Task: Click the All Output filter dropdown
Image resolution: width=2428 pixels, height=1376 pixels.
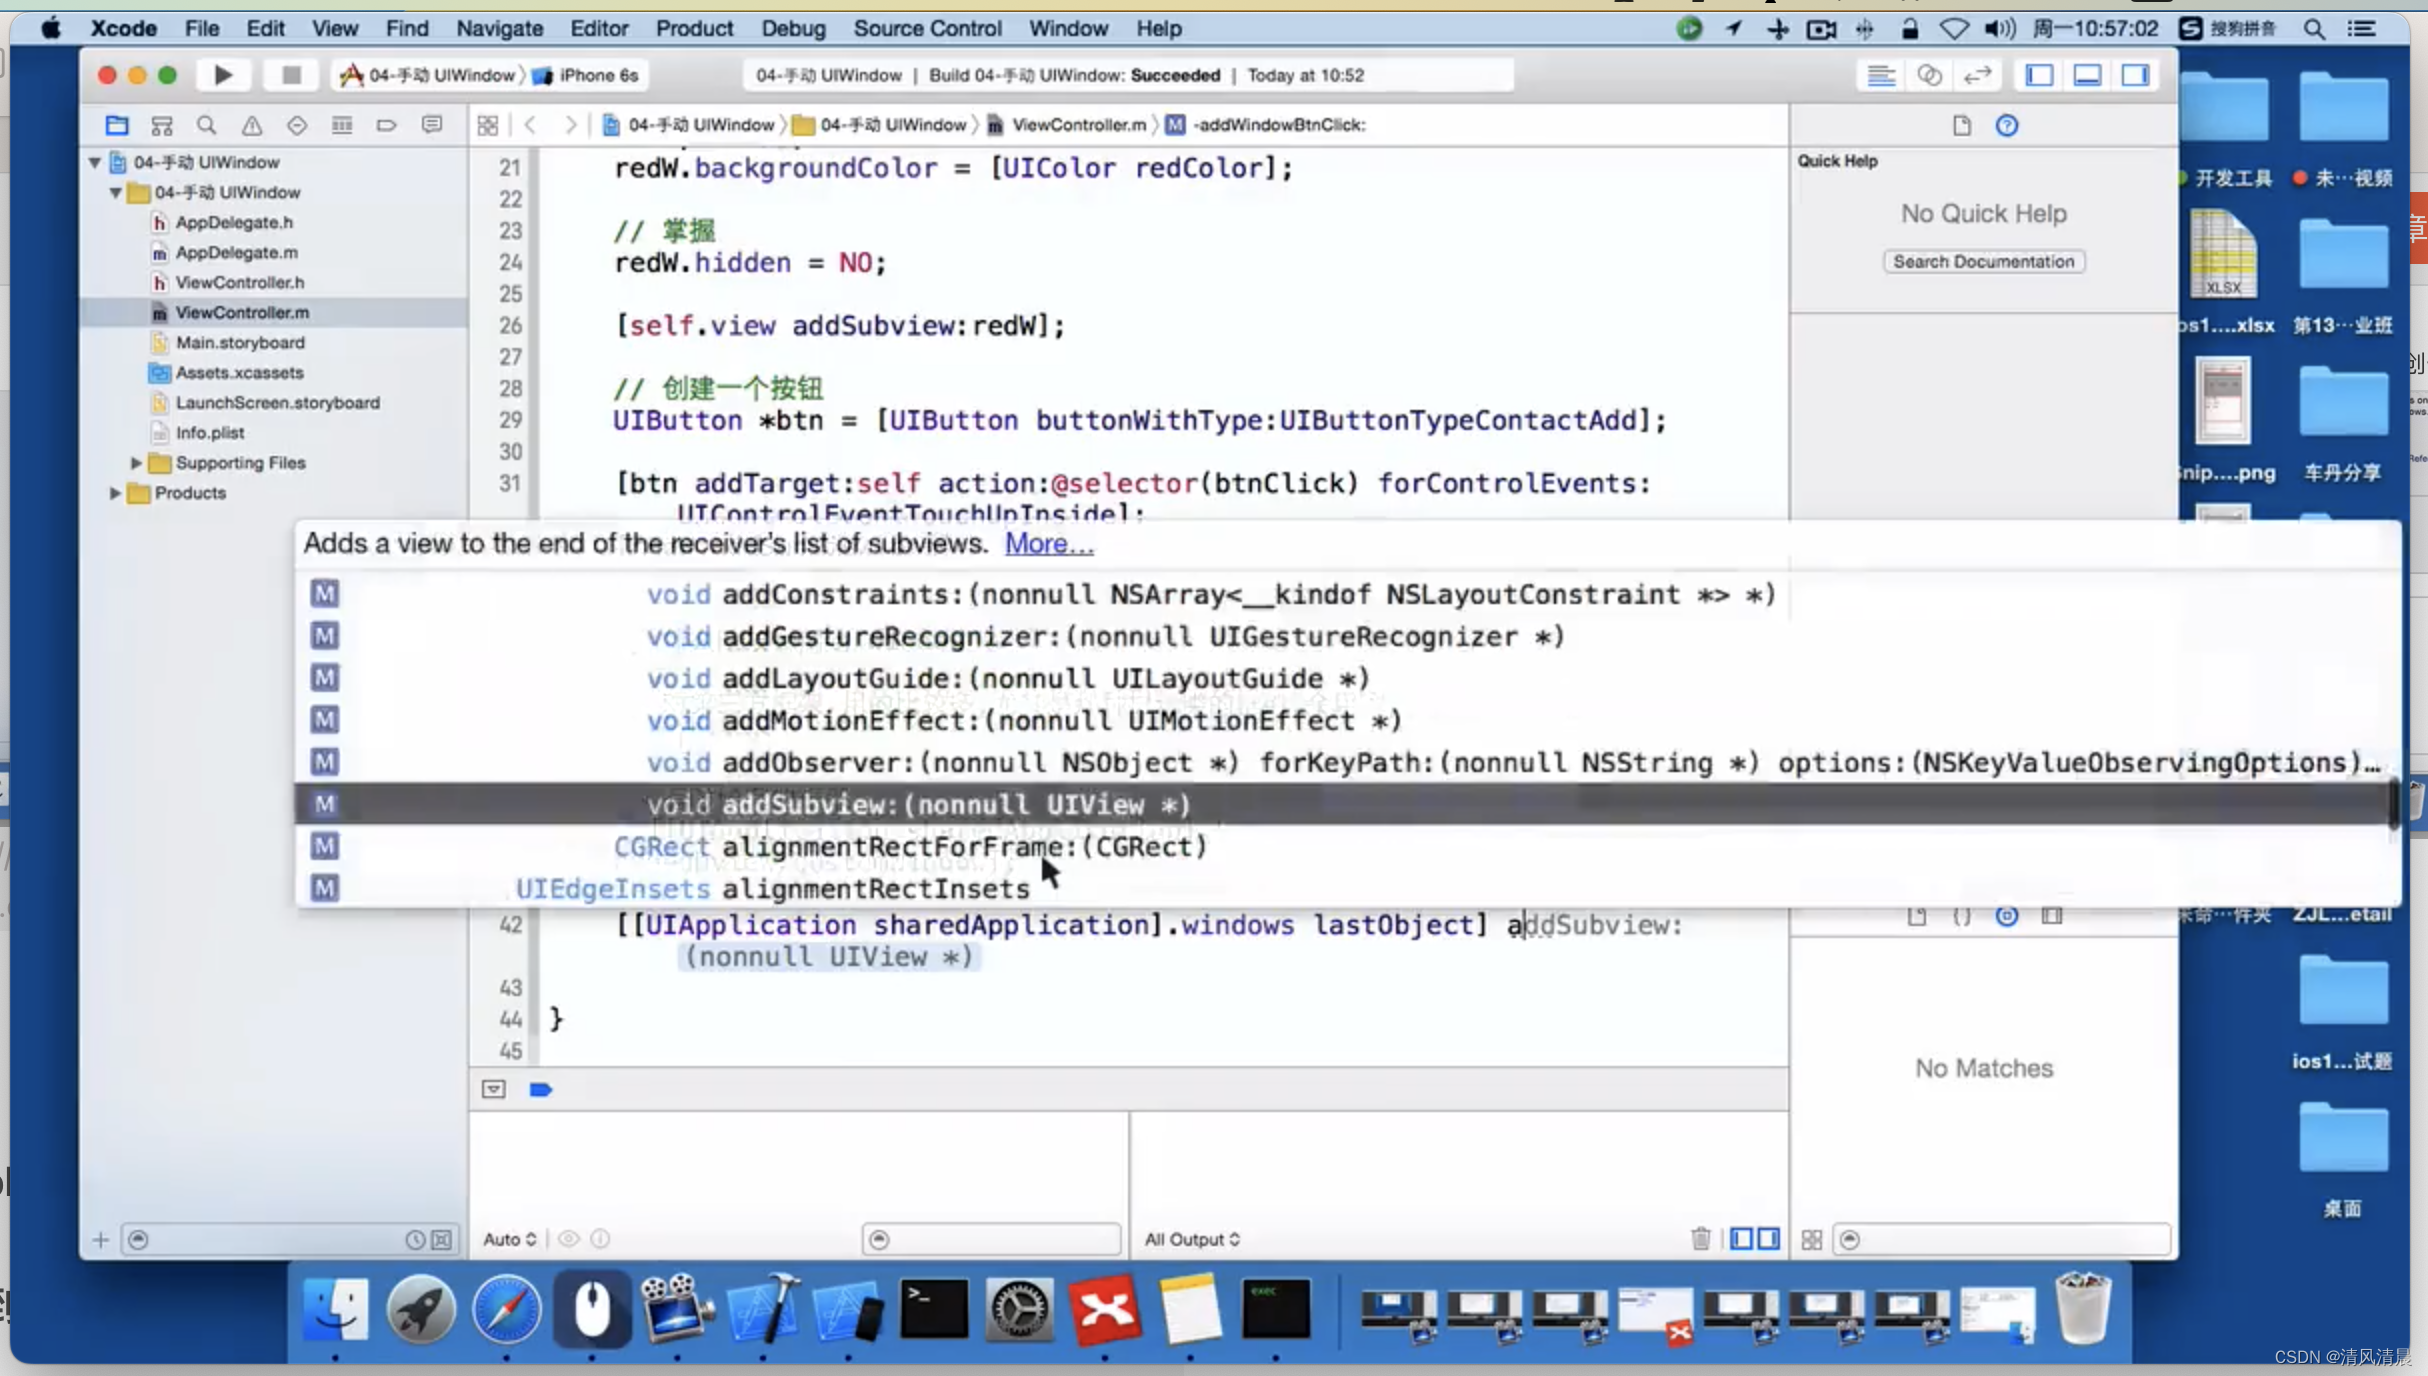Action: click(1191, 1239)
